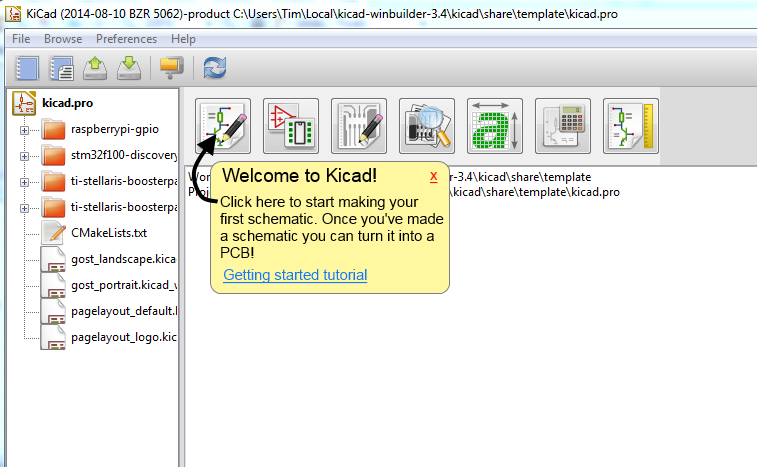Viewport: 757px width, 467px height.
Task: Select kicad.pro in the project tree
Action: [68, 103]
